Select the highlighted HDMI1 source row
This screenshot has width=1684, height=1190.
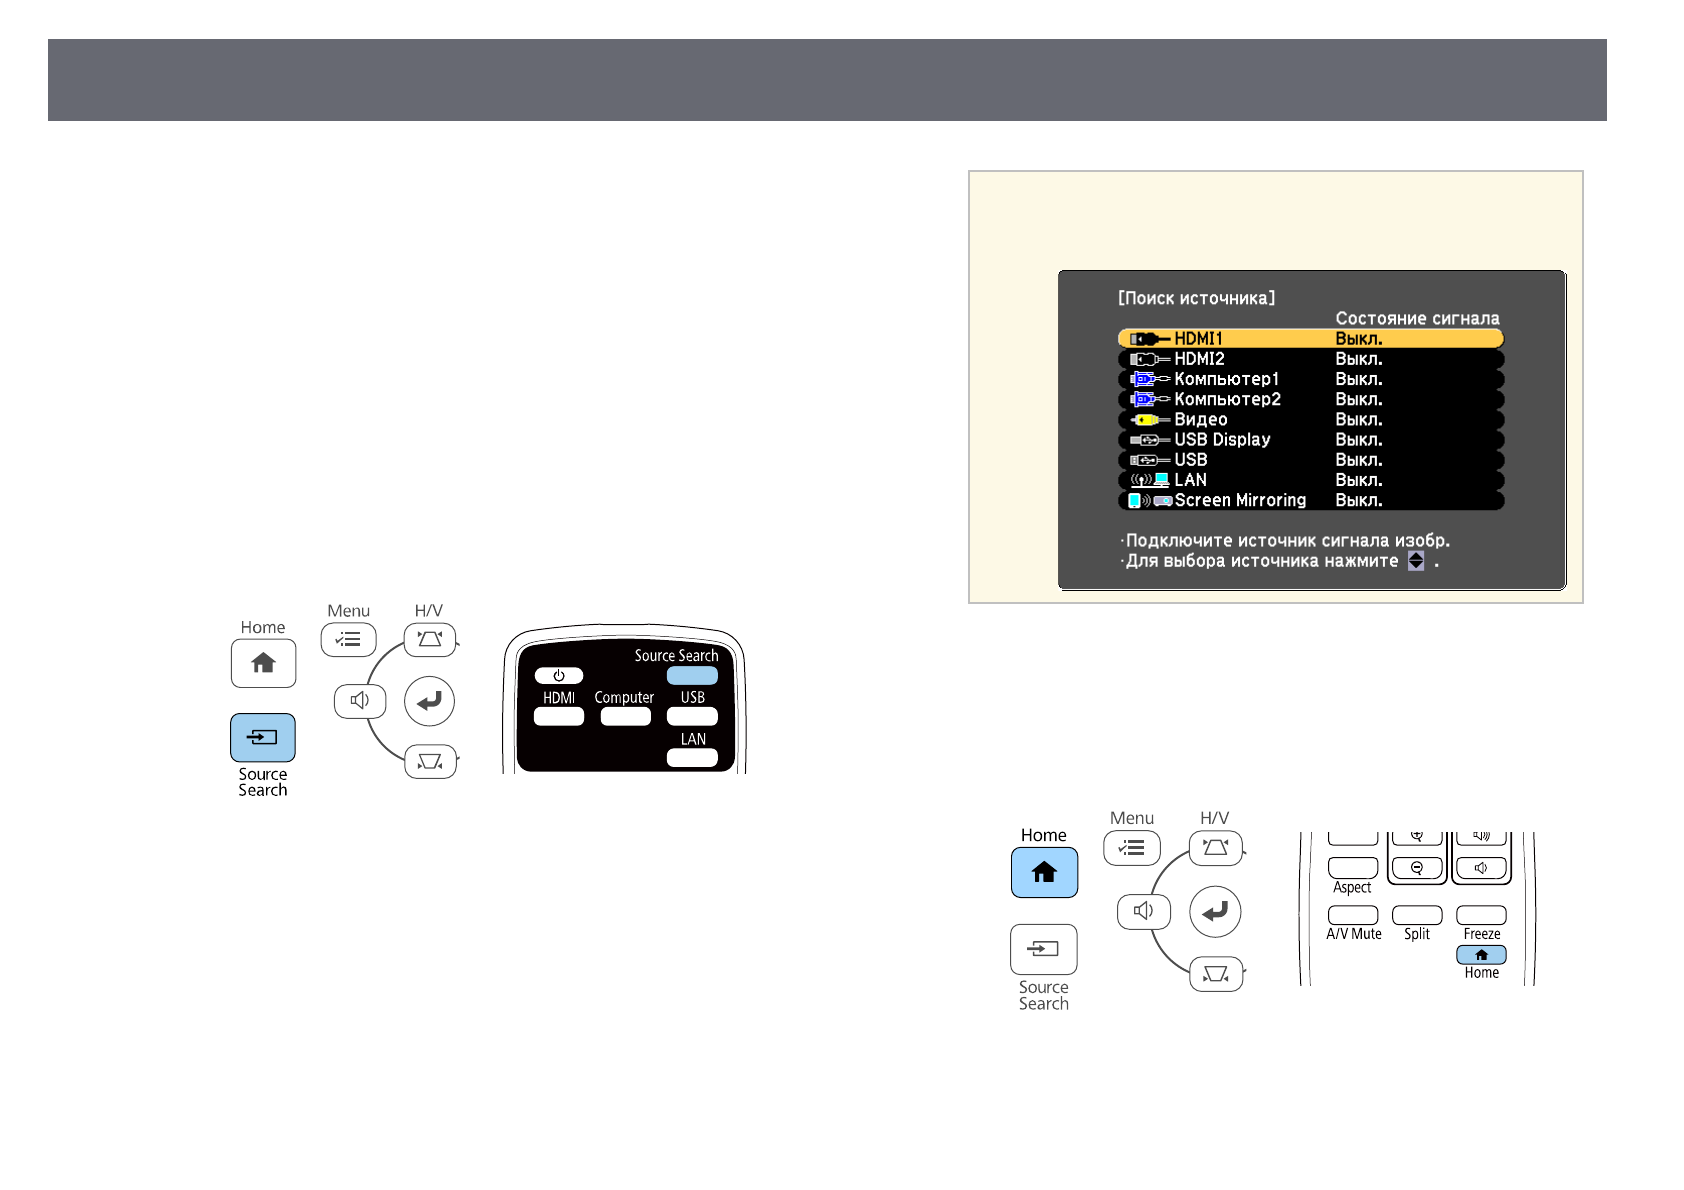pos(1310,339)
